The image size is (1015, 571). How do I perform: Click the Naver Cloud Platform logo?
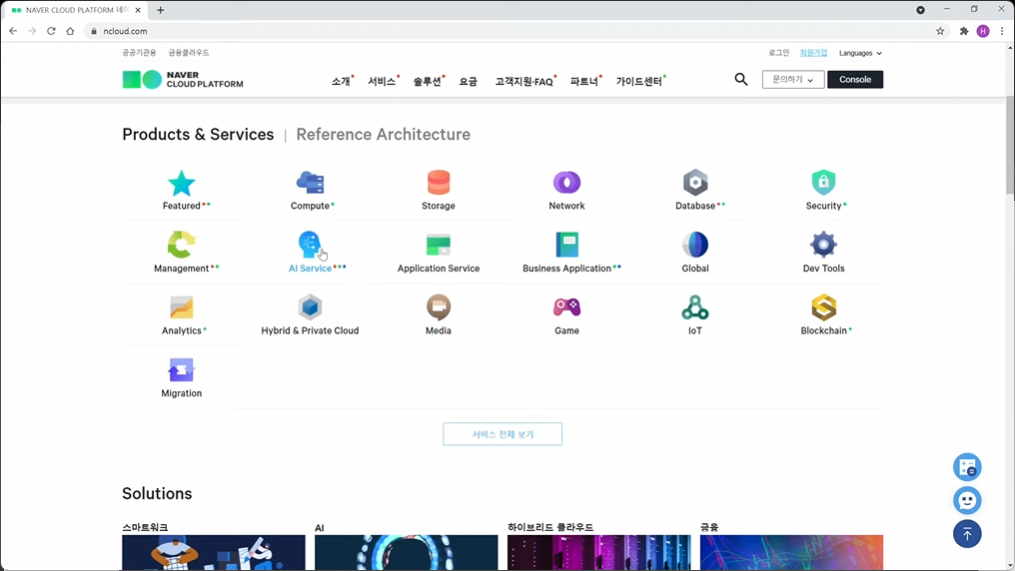(183, 80)
